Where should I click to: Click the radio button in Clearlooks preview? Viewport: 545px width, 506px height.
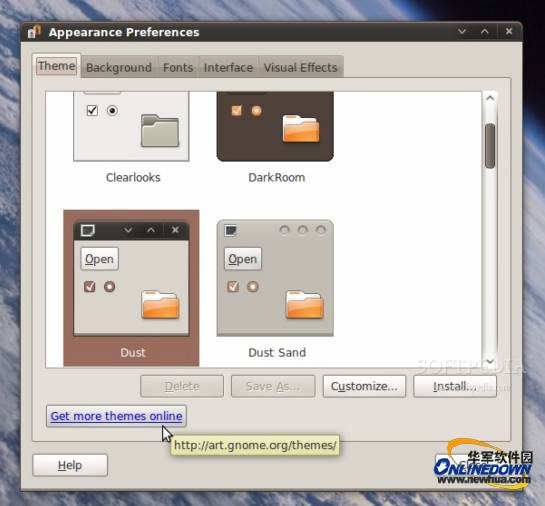point(112,111)
